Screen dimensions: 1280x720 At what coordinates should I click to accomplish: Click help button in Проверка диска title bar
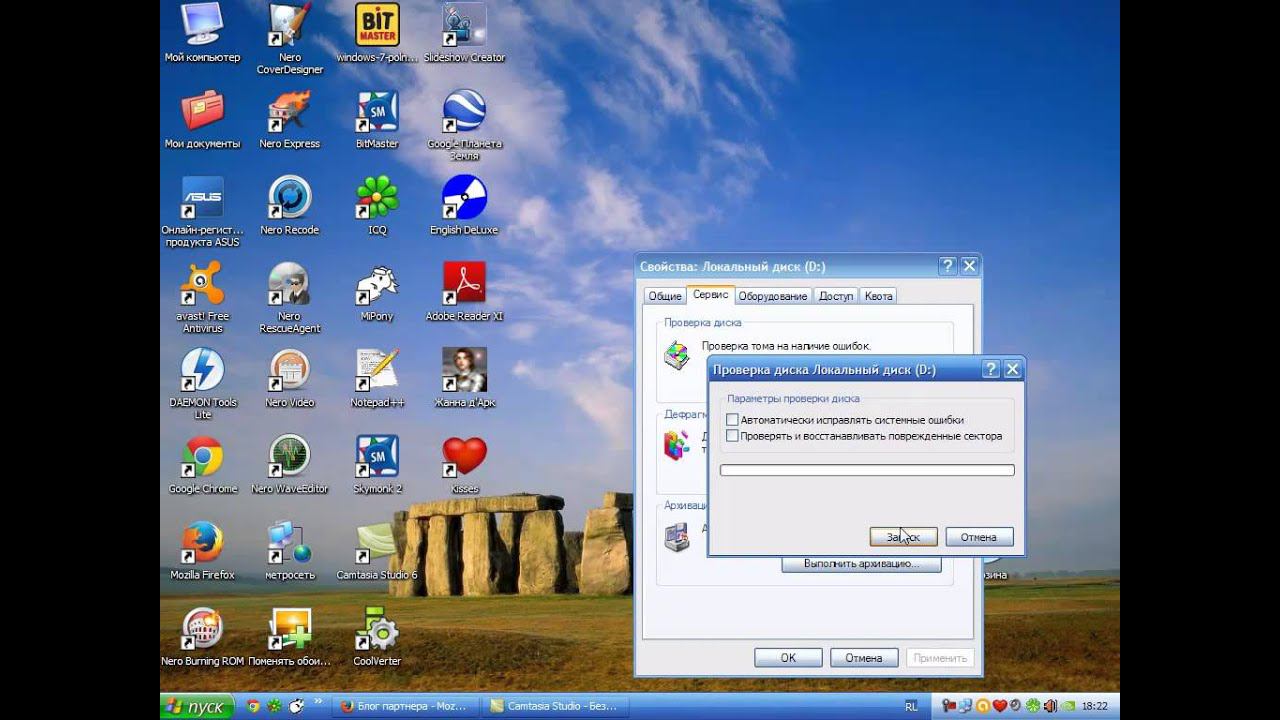click(x=991, y=370)
